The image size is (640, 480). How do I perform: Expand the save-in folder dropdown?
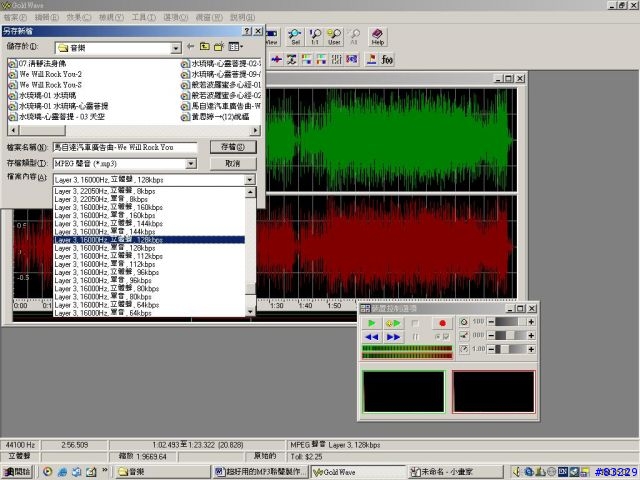click(x=176, y=48)
